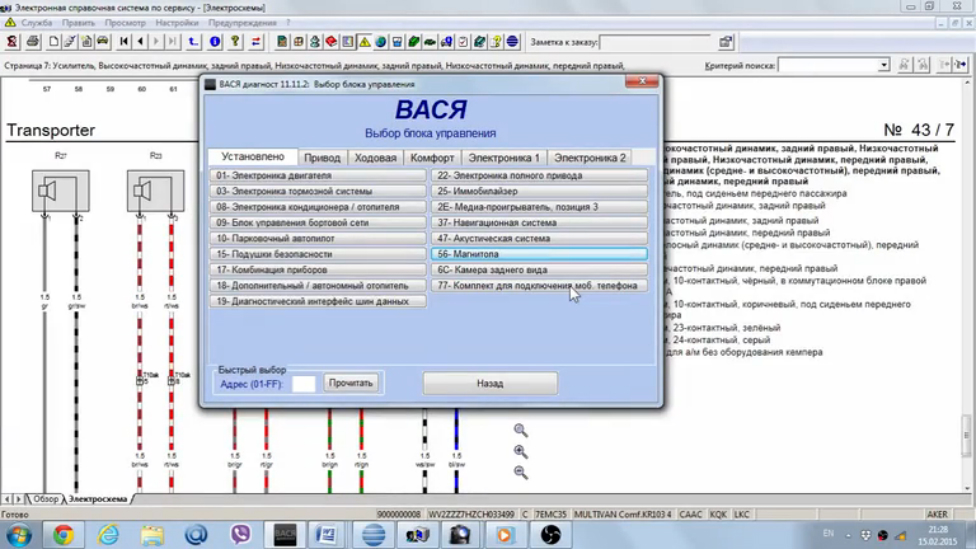
Task: Open Google Chrome from the taskbar
Action: (63, 535)
